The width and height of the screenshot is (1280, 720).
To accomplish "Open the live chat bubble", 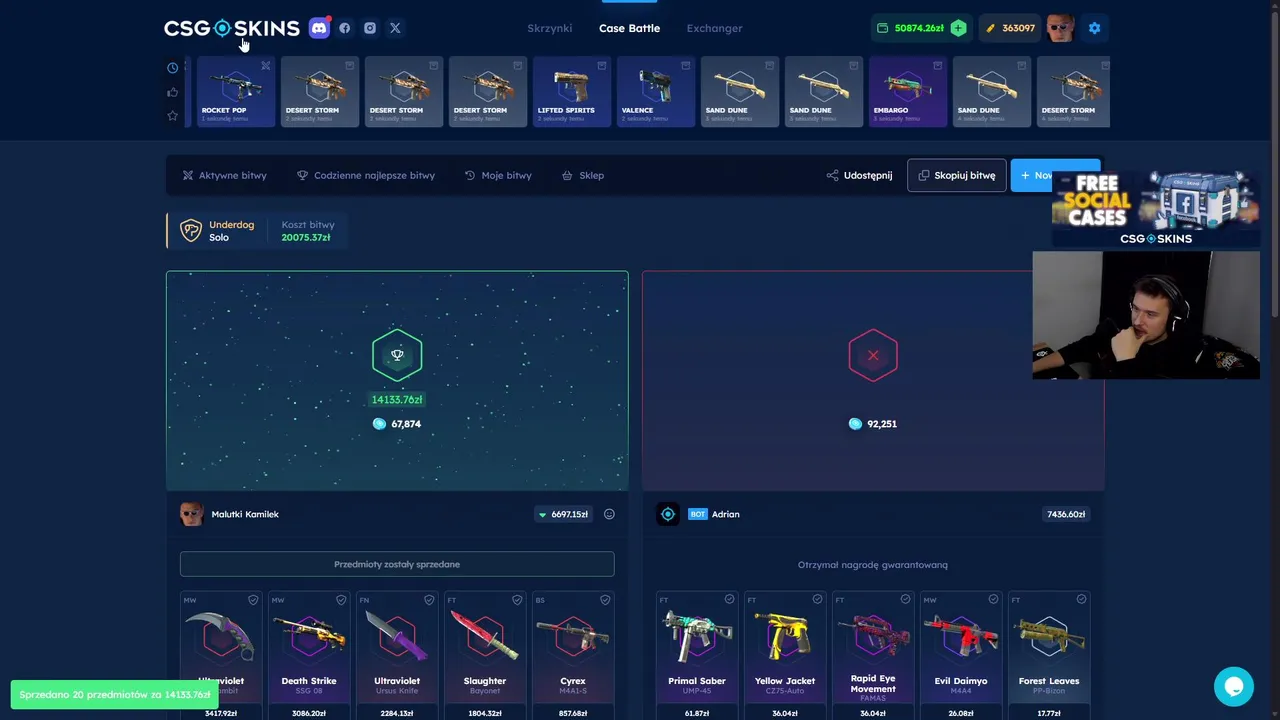I will 1234,687.
